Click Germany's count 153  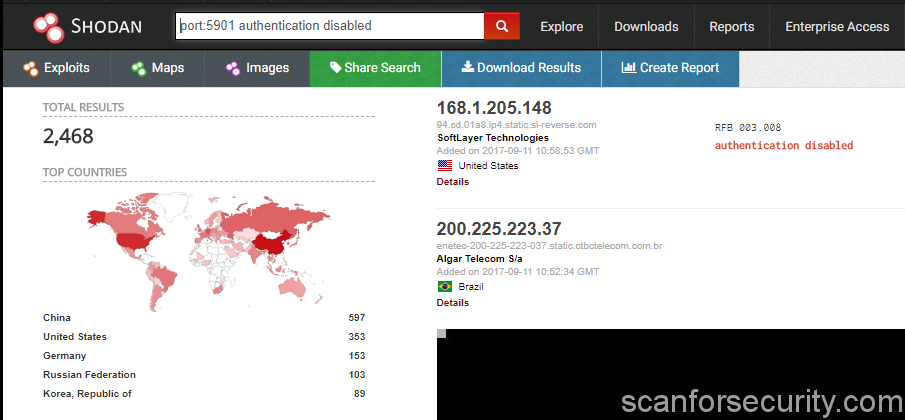point(357,355)
